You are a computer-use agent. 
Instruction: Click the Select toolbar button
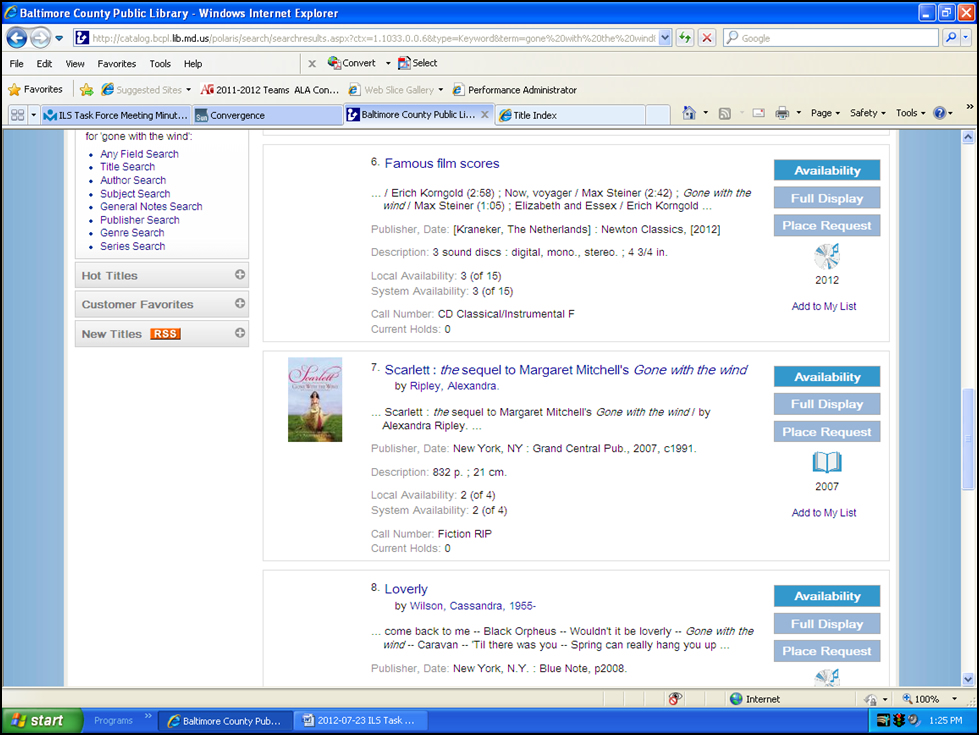pos(418,63)
